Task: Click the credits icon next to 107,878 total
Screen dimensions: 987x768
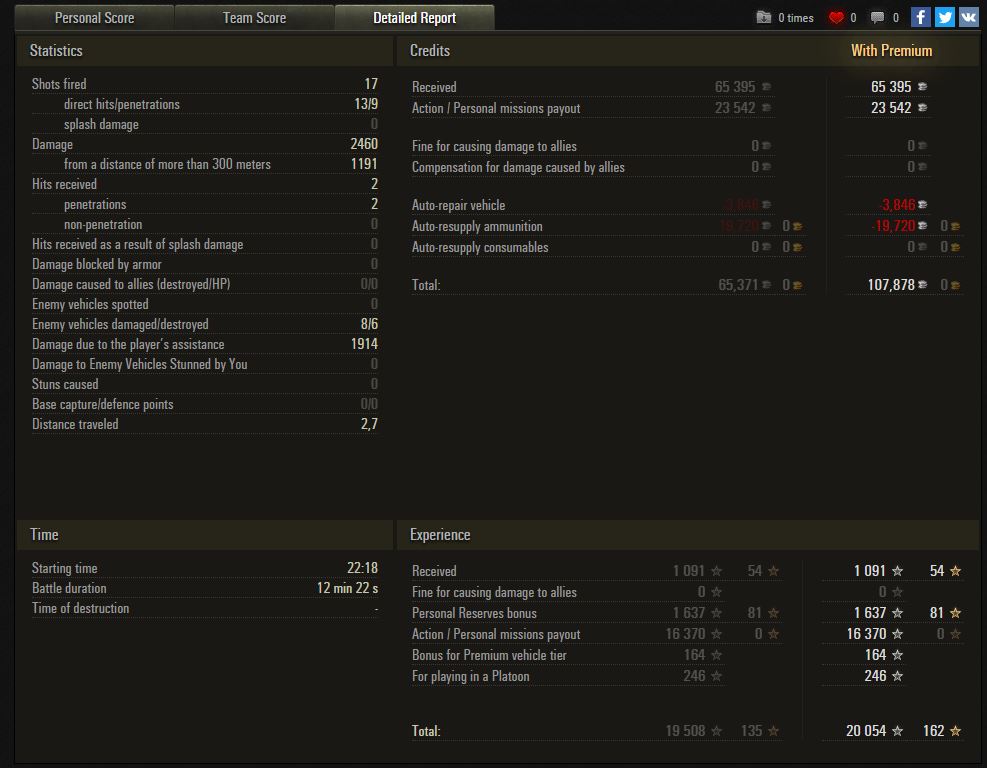Action: (x=922, y=285)
